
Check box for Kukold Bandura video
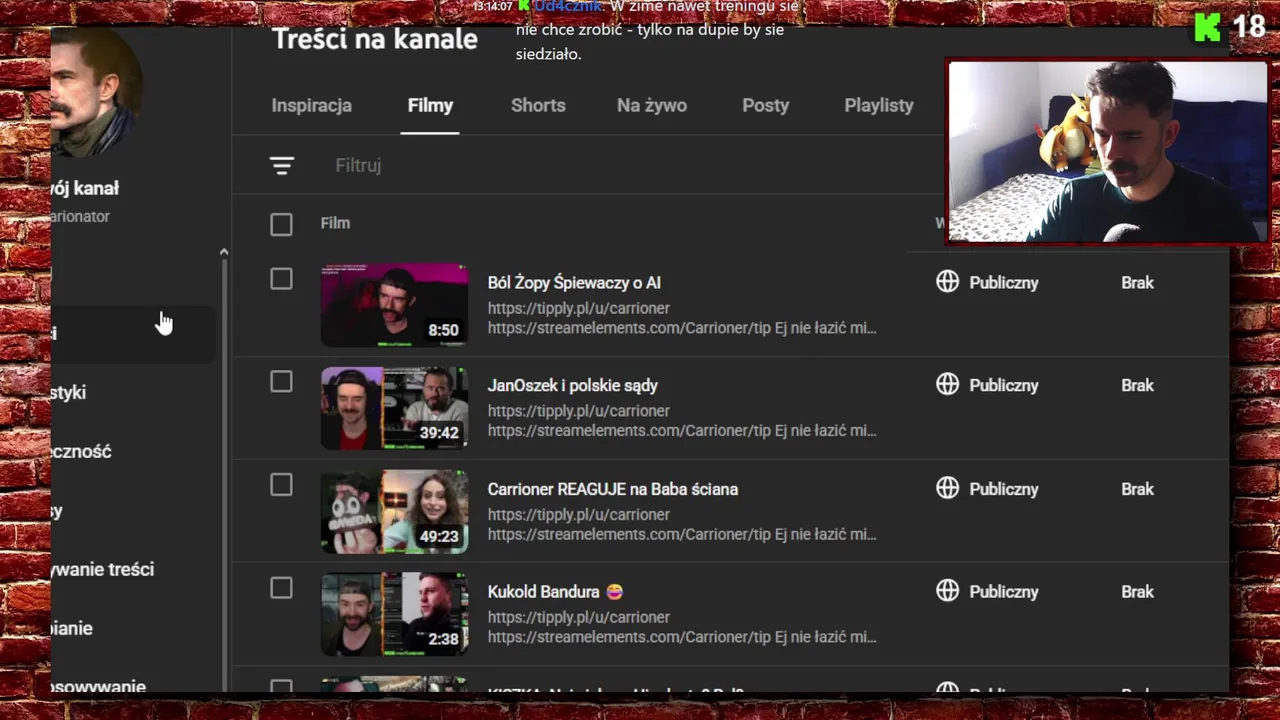[x=281, y=588]
